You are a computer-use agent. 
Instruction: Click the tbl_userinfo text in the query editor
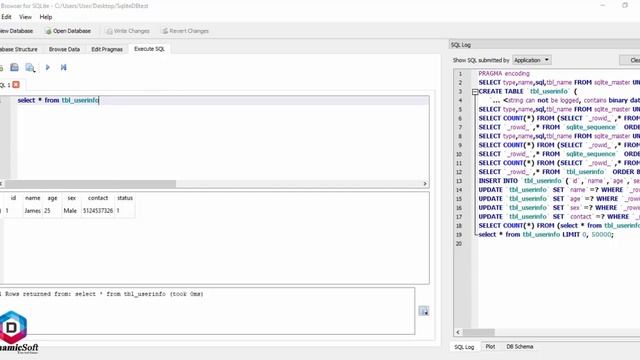tap(80, 100)
